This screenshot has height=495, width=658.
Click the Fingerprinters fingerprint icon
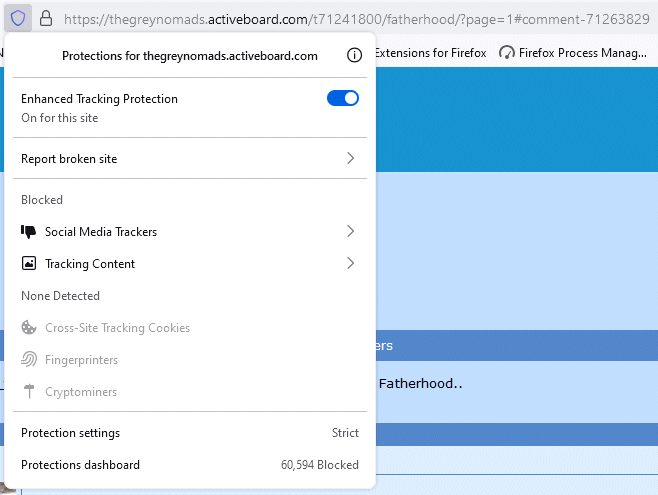pos(28,360)
